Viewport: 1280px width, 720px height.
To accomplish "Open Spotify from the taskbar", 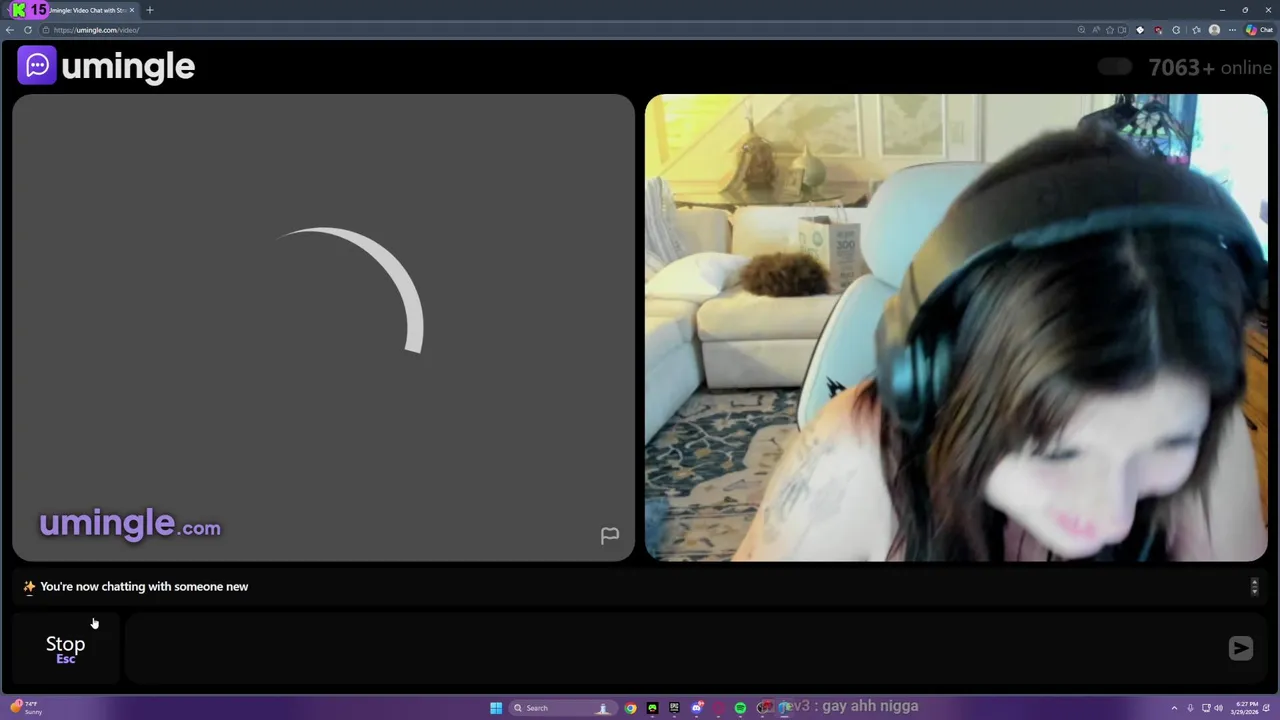I will coord(740,708).
